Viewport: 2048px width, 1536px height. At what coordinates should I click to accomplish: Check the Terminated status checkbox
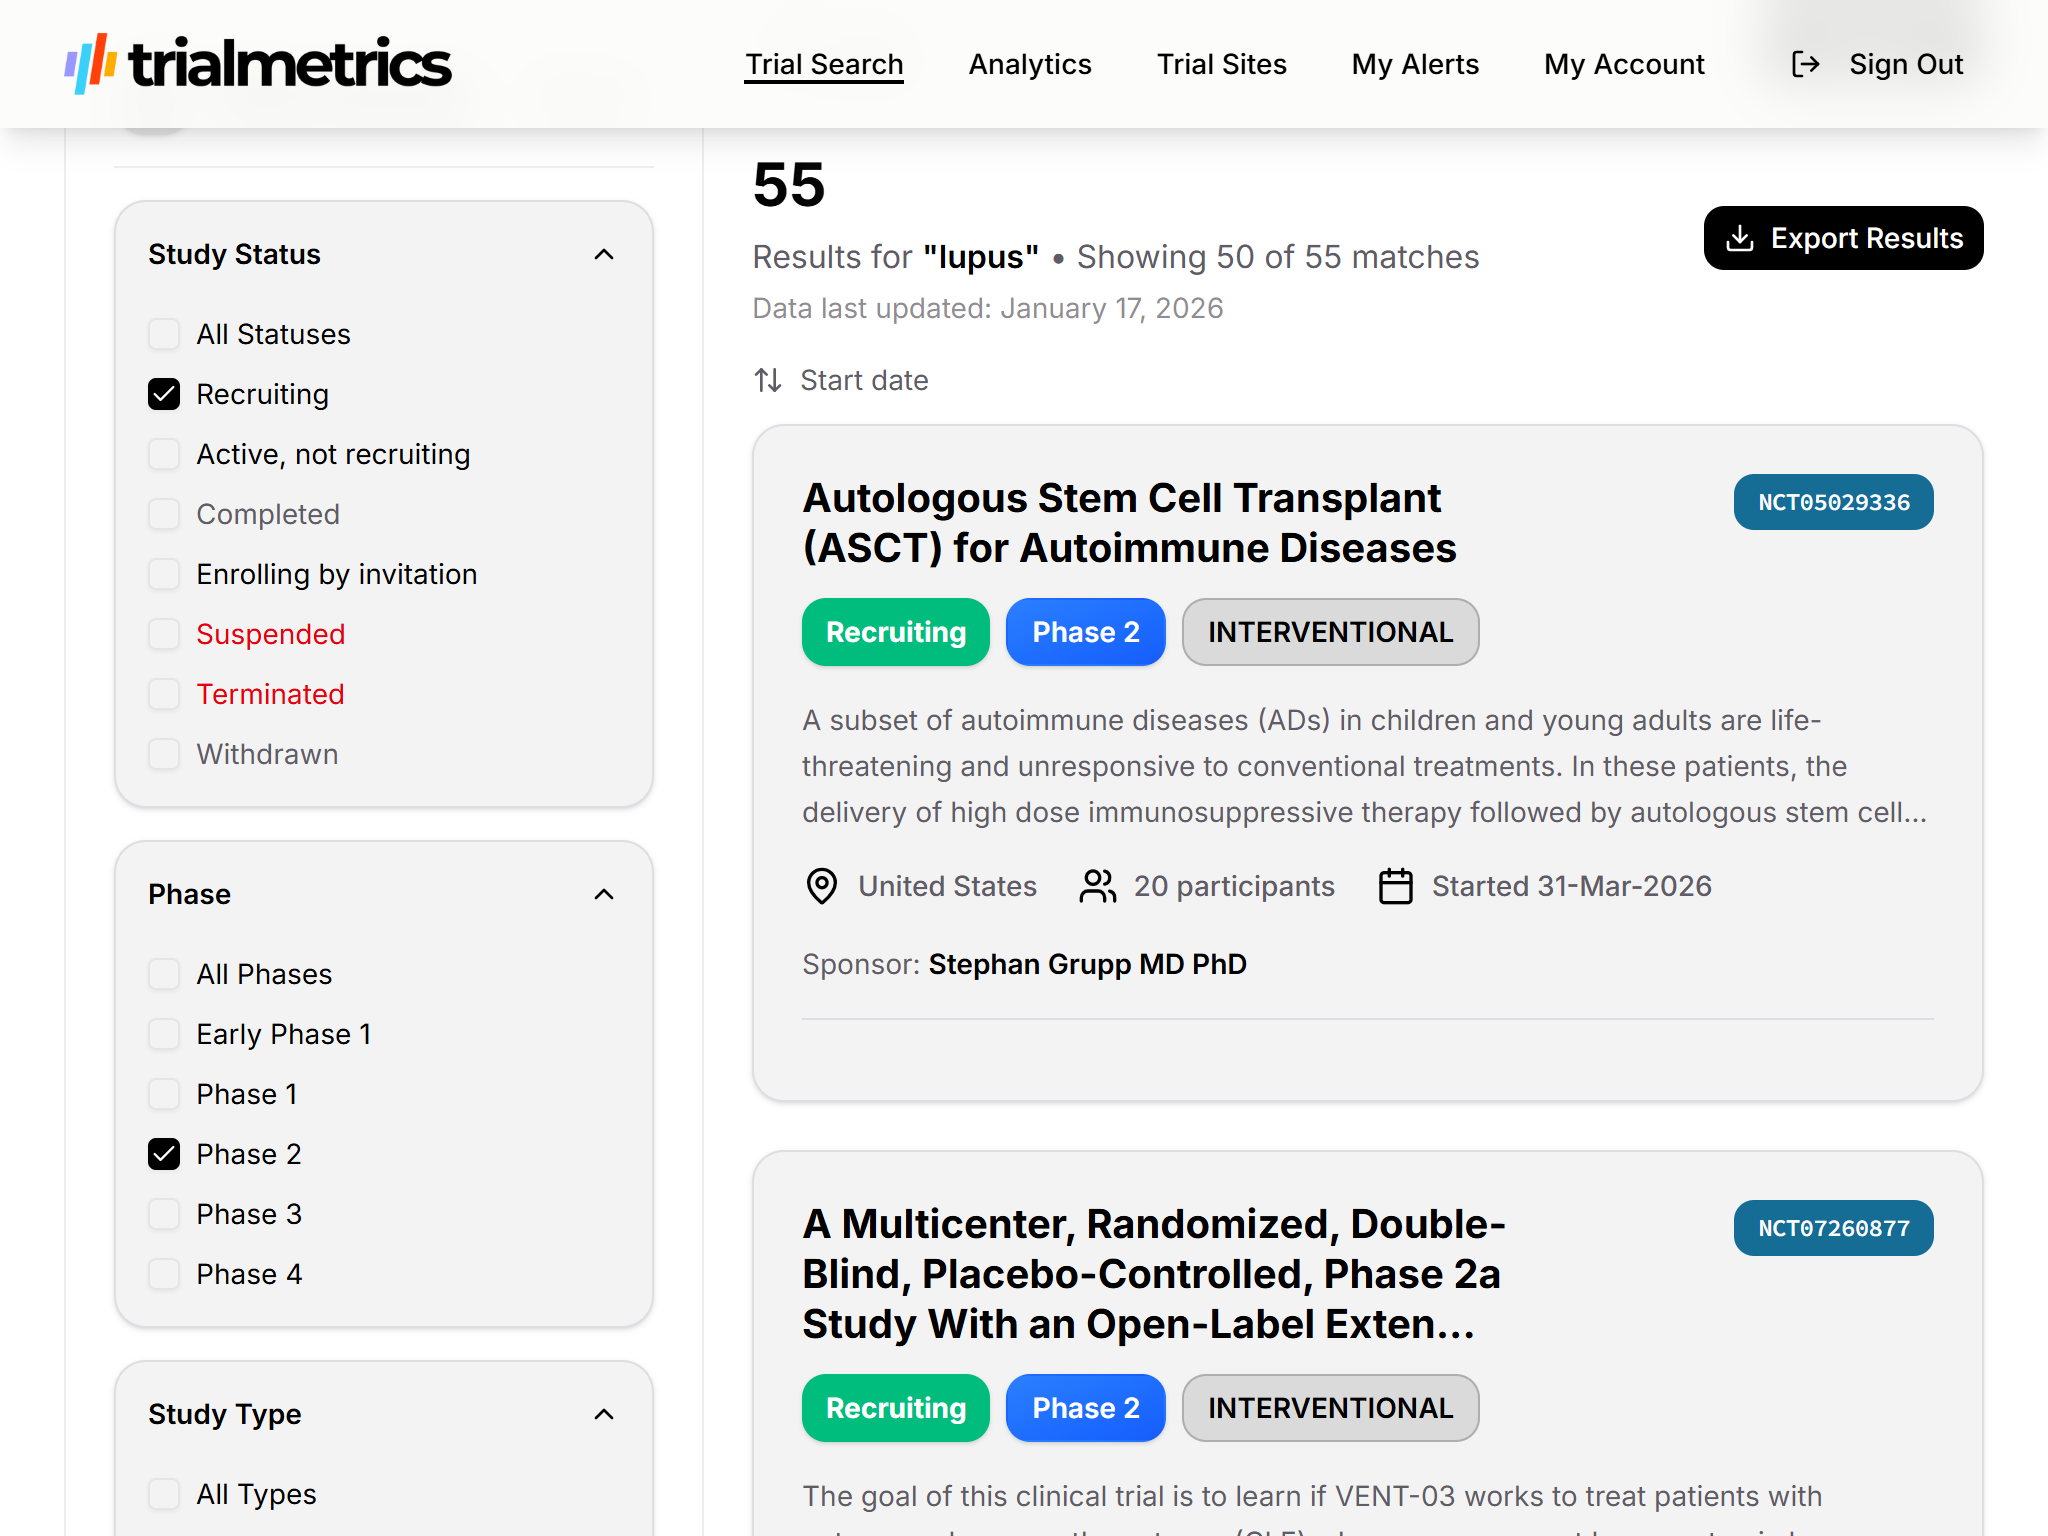pyautogui.click(x=164, y=694)
